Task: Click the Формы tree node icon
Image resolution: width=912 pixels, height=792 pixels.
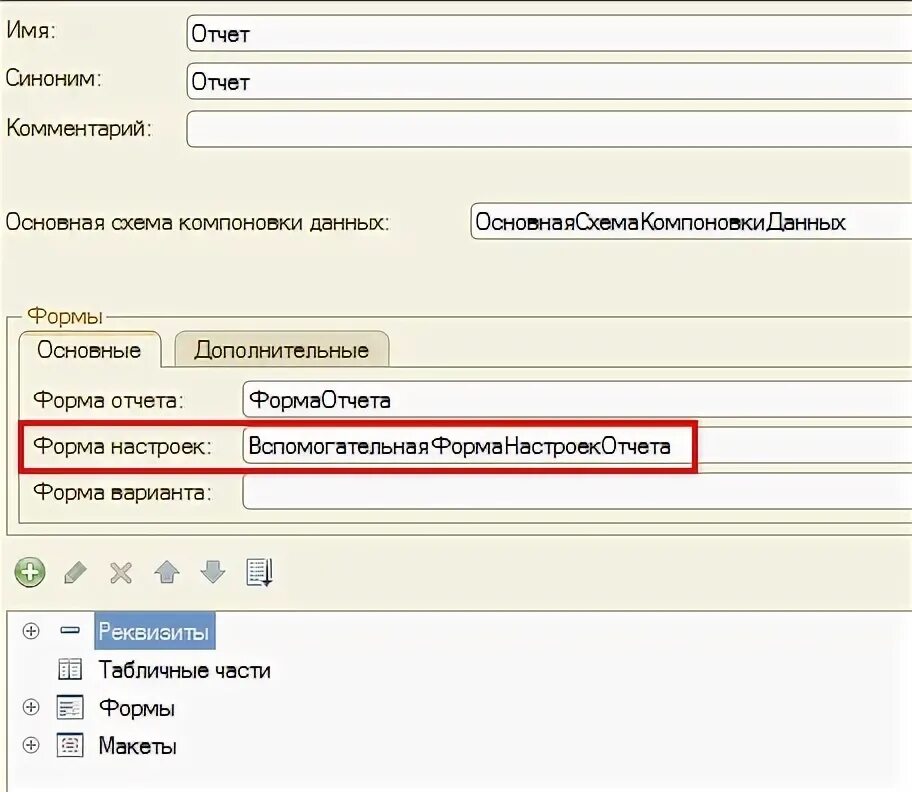Action: (x=70, y=707)
